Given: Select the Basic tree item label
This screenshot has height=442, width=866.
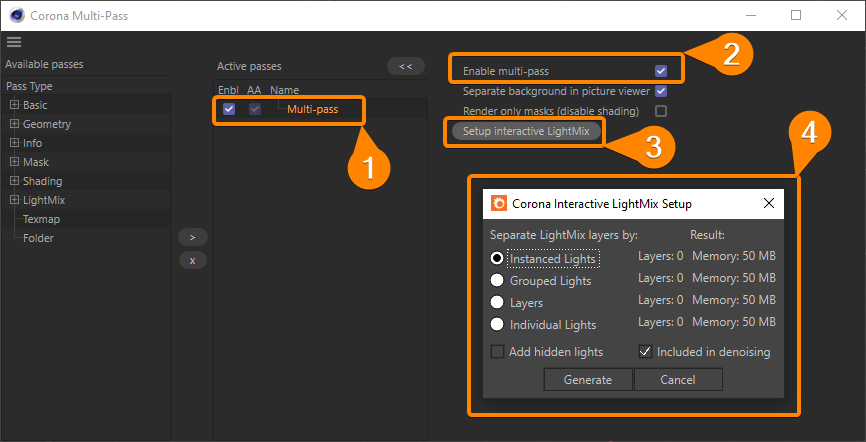Looking at the screenshot, I should coord(35,105).
